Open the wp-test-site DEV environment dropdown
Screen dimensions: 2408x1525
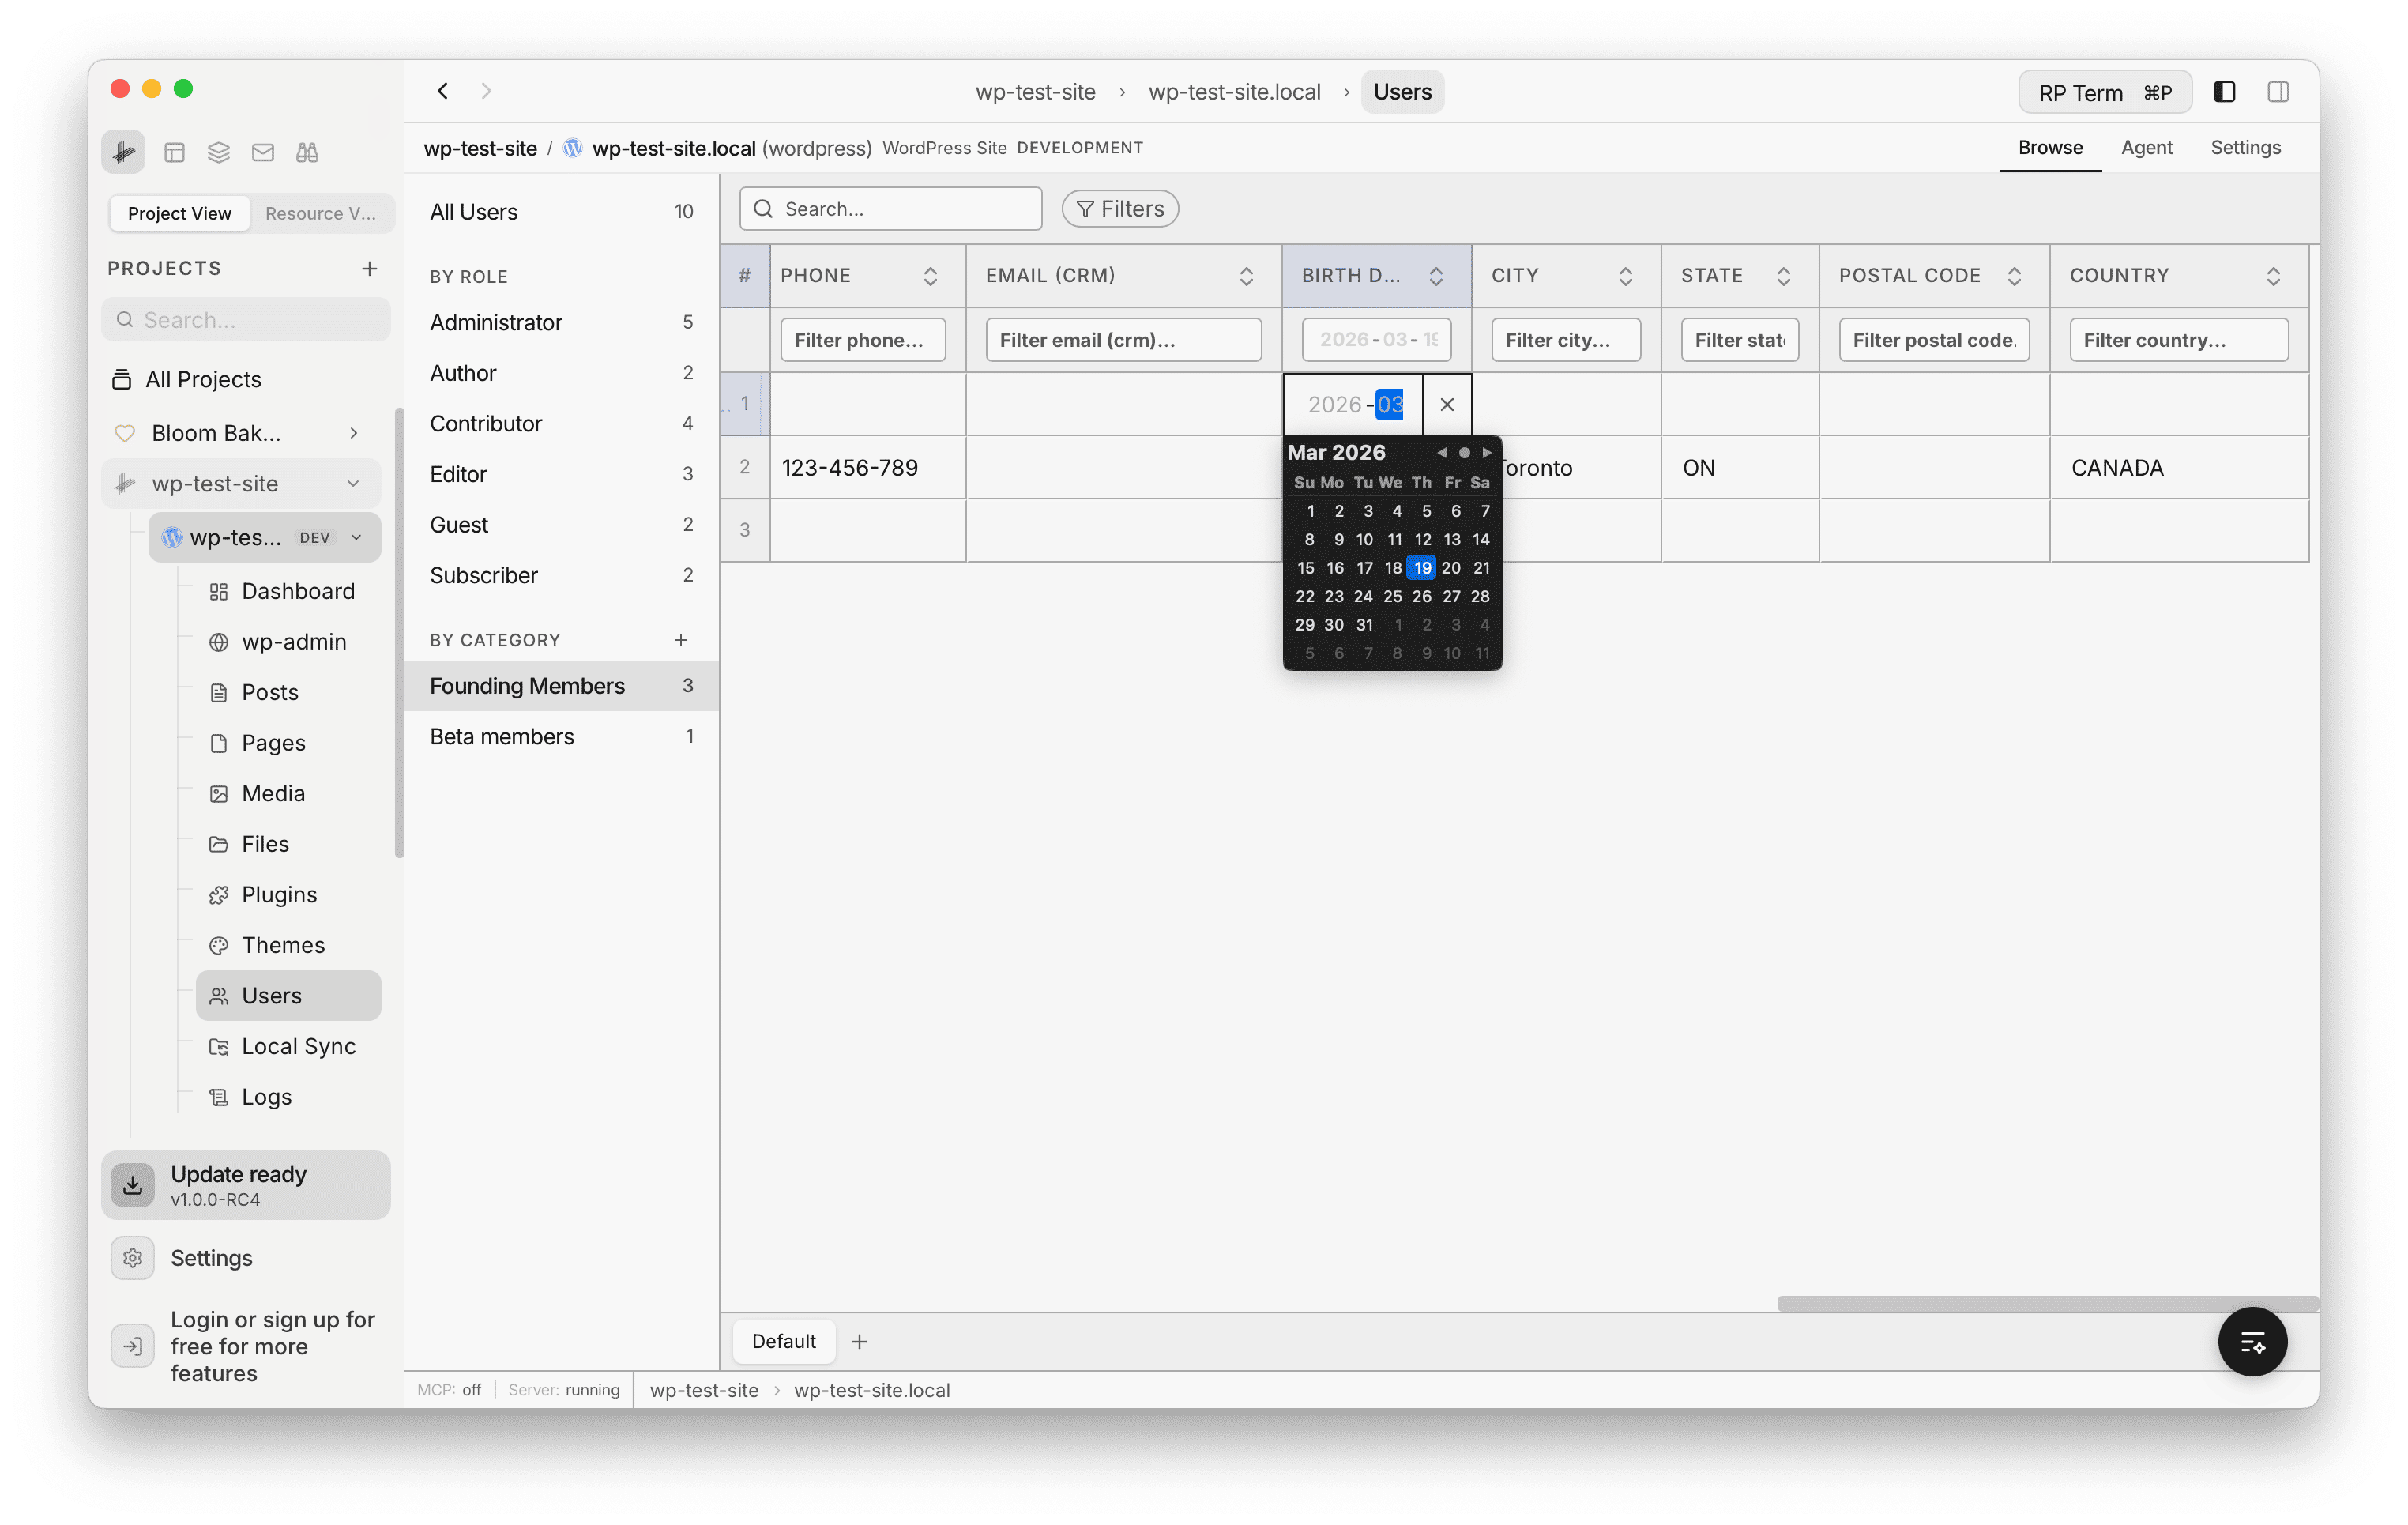[357, 537]
